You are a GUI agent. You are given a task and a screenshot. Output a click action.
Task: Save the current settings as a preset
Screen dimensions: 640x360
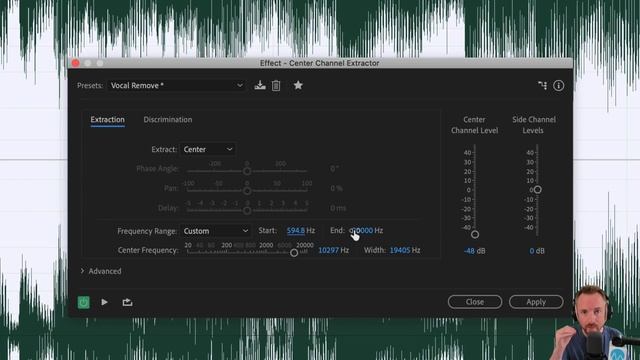[x=260, y=85]
